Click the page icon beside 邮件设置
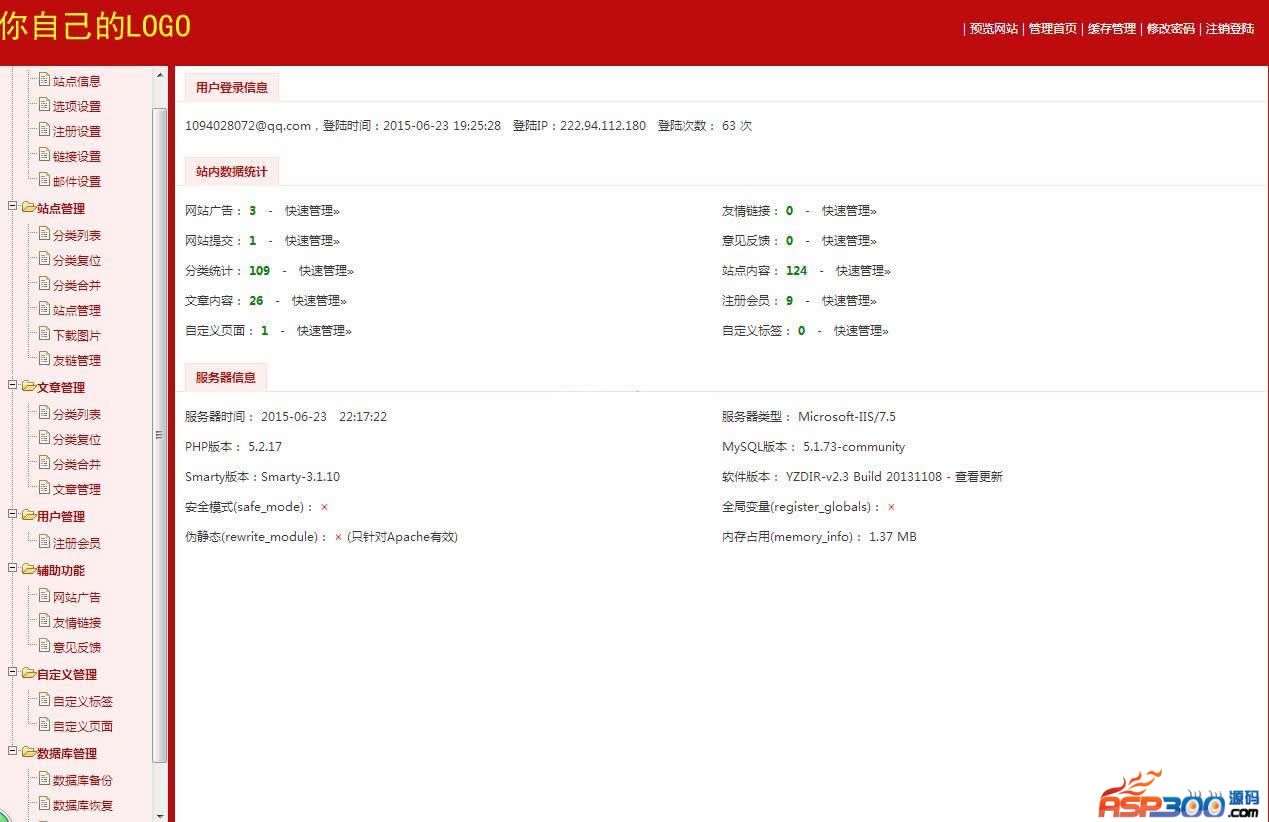 [44, 180]
